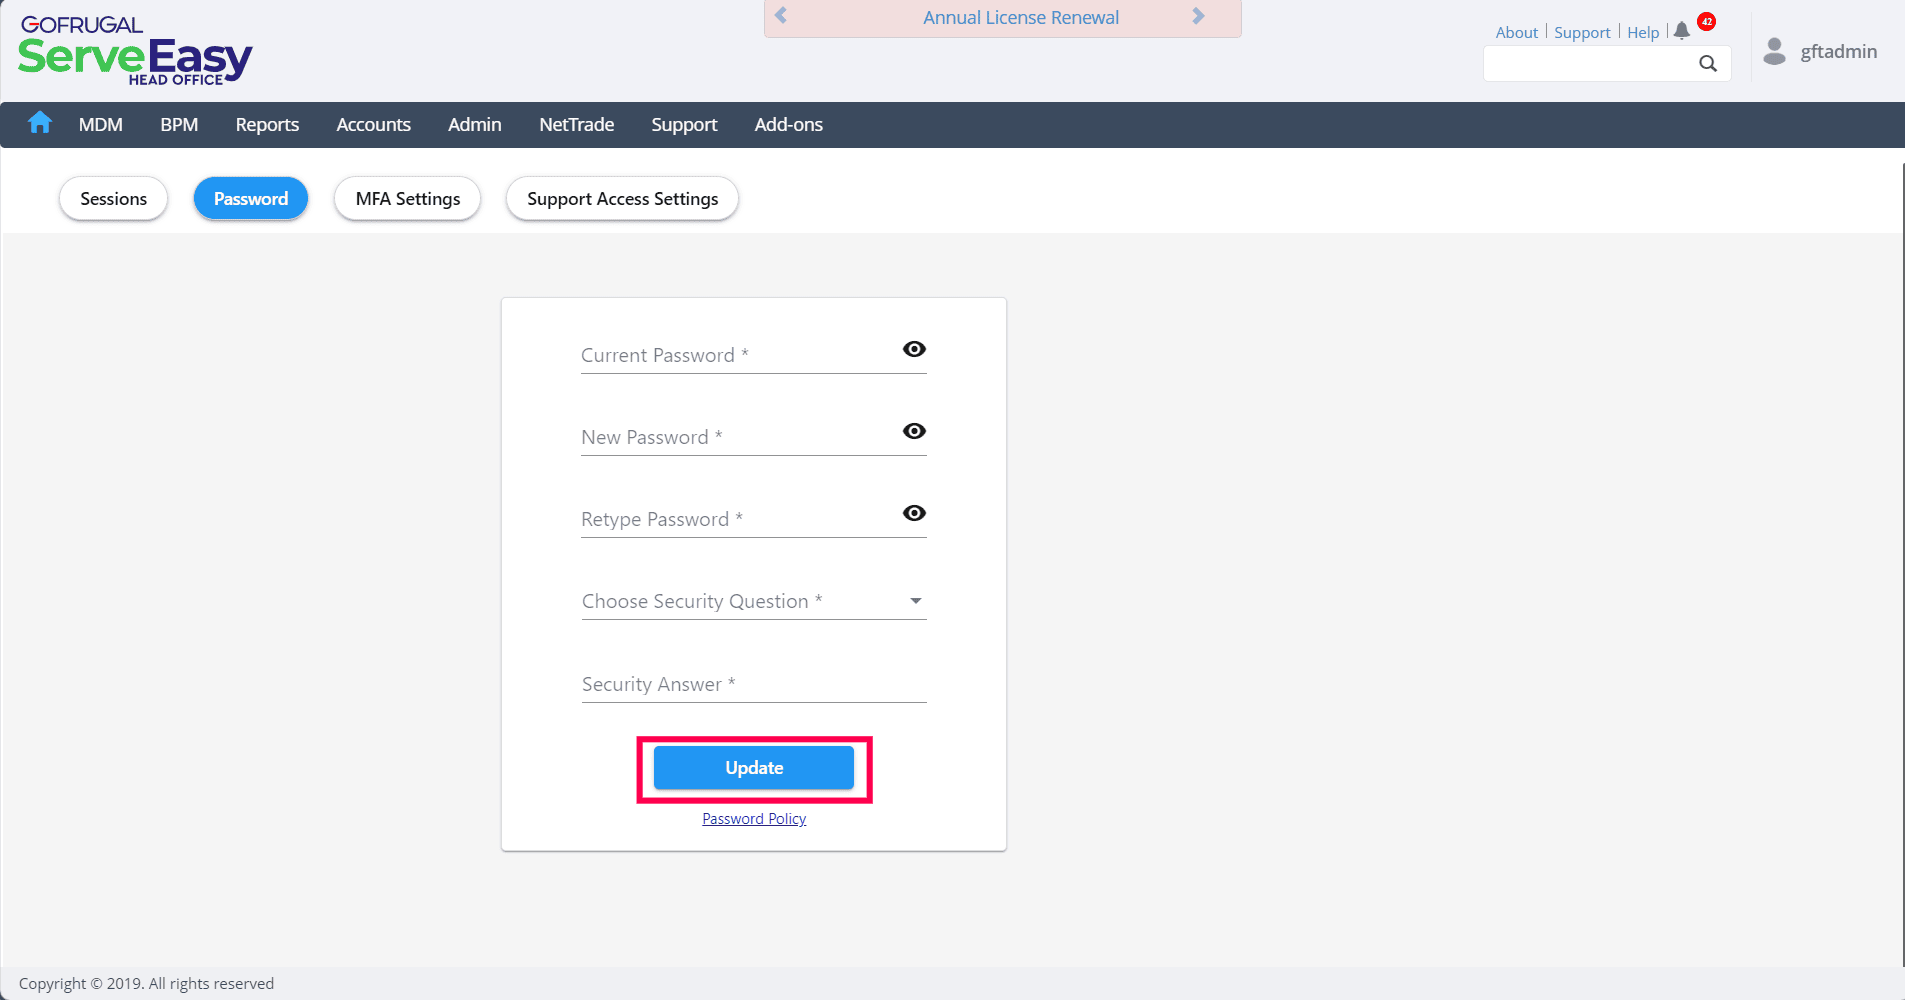This screenshot has height=1000, width=1905.
Task: Open the Admin menu
Action: (475, 125)
